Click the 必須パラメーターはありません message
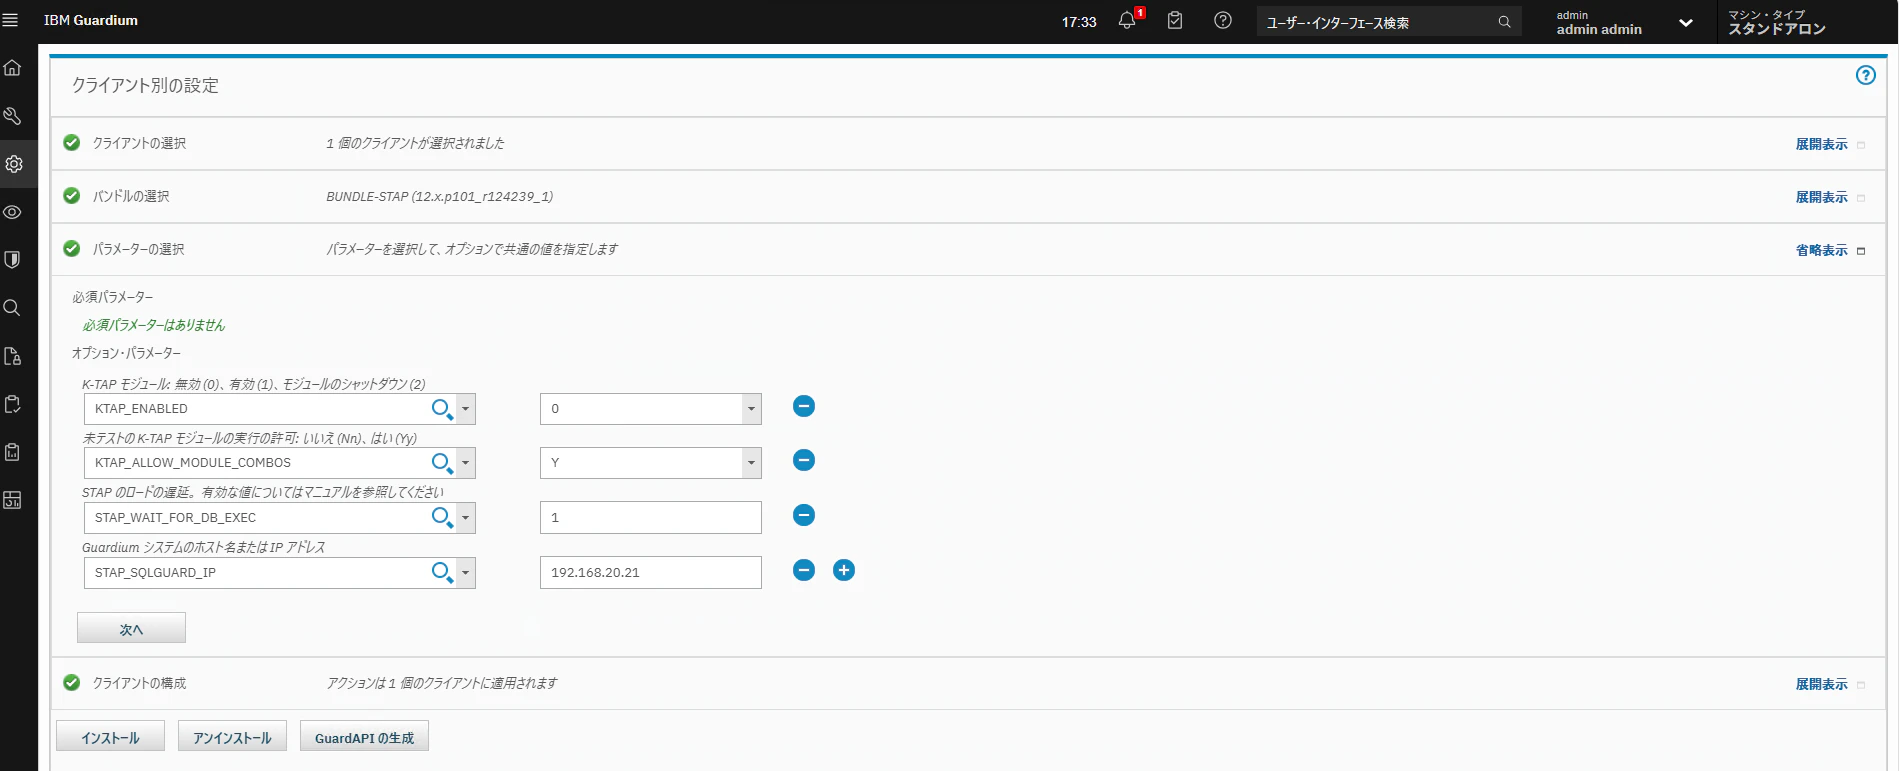Viewport: 1901px width, 771px height. (154, 325)
